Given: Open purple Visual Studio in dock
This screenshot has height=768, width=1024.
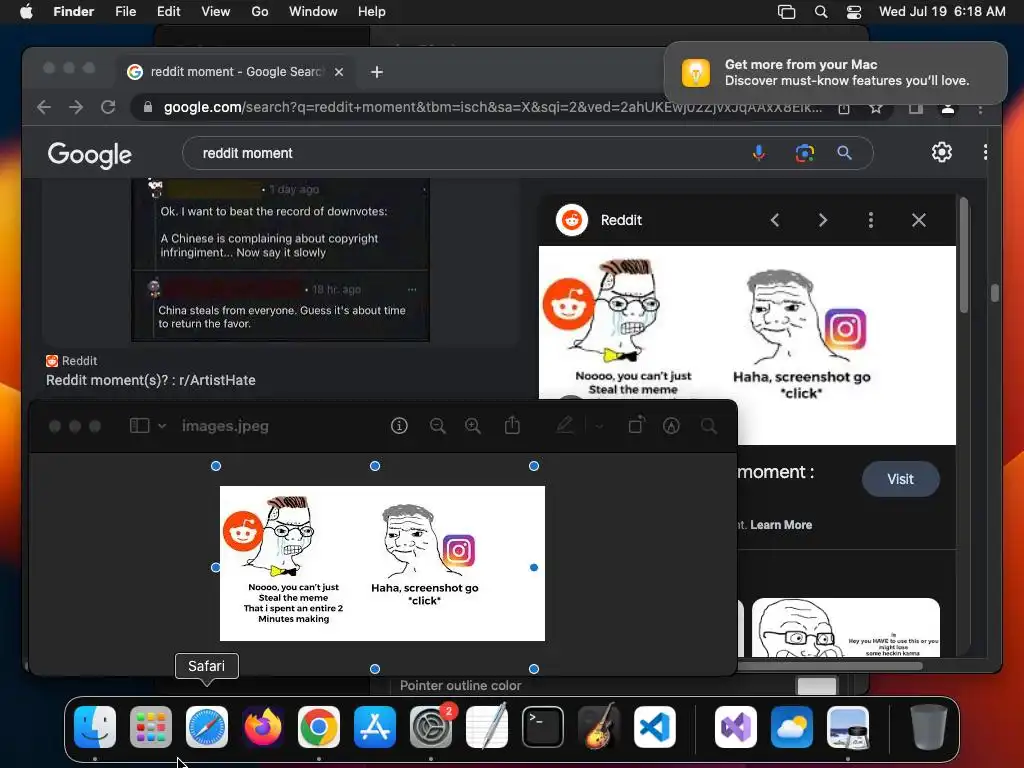Looking at the screenshot, I should (x=736, y=726).
